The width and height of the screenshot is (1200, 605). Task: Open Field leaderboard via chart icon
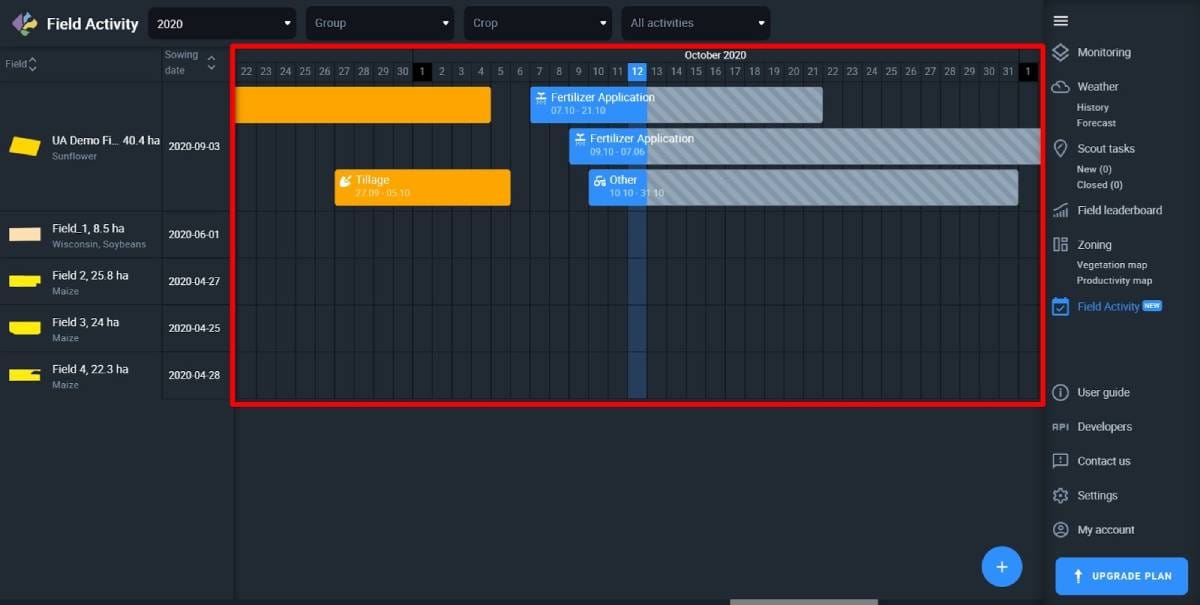point(1060,210)
